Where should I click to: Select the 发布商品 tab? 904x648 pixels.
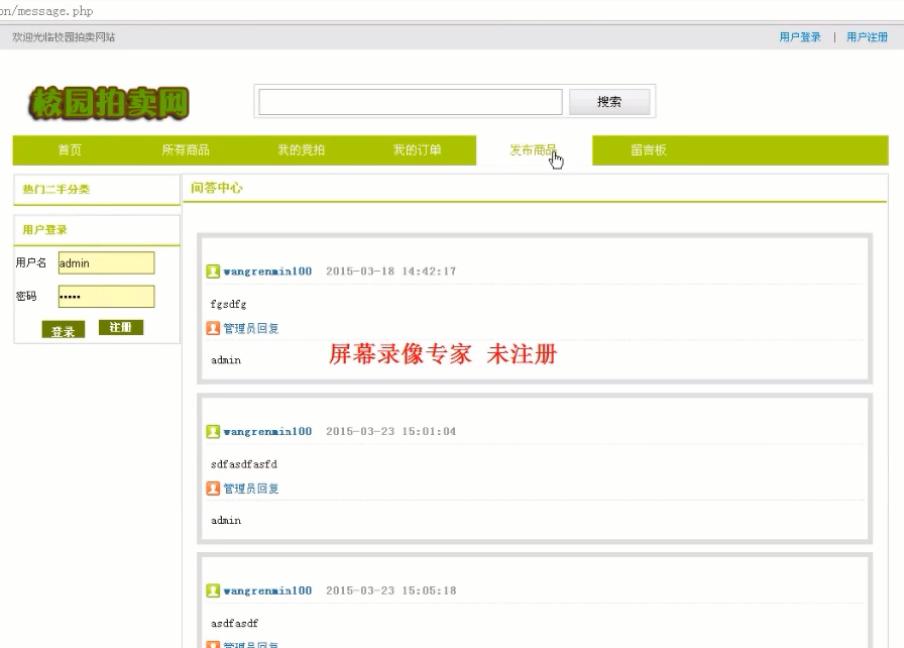pos(533,150)
